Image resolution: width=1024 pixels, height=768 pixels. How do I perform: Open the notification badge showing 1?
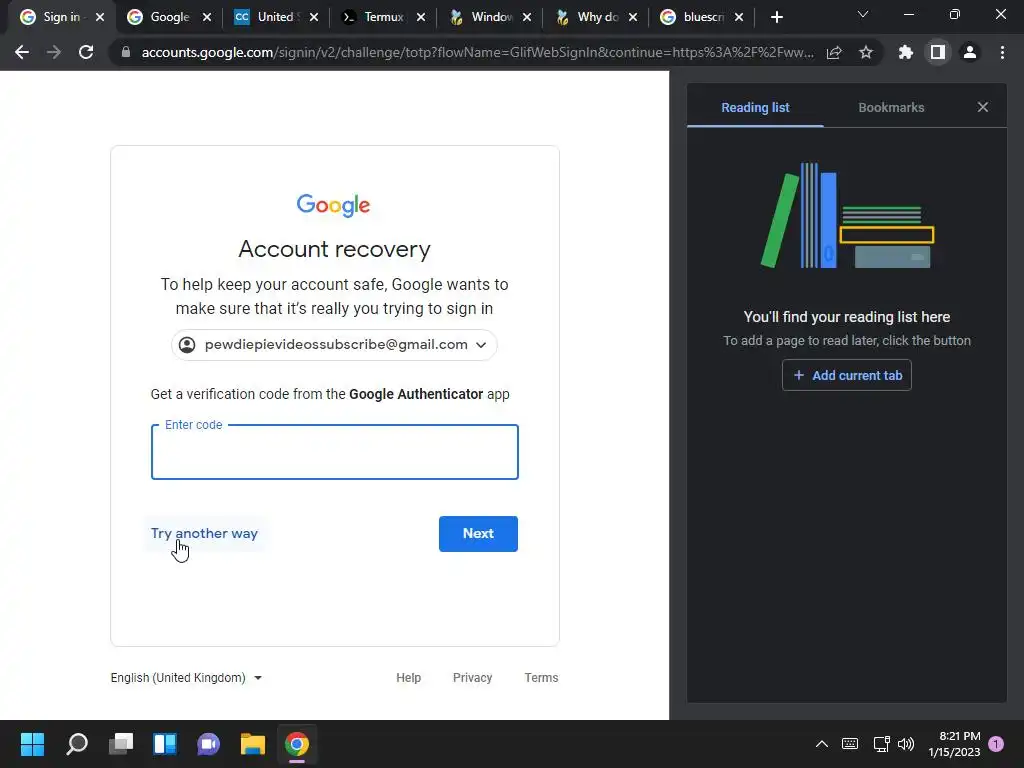click(996, 744)
